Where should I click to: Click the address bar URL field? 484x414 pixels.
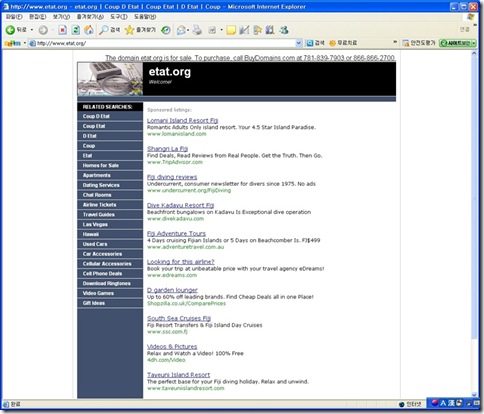pos(162,43)
